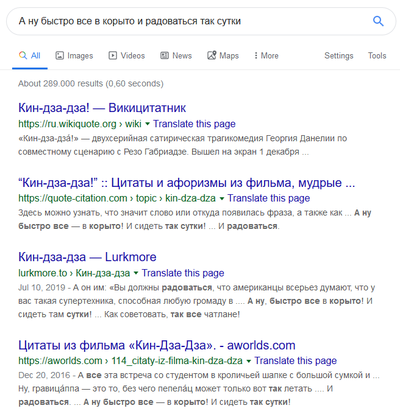This screenshot has width=400, height=414.
Task: Open the aworlds.com Цитаты из фильма result
Action: click(157, 345)
